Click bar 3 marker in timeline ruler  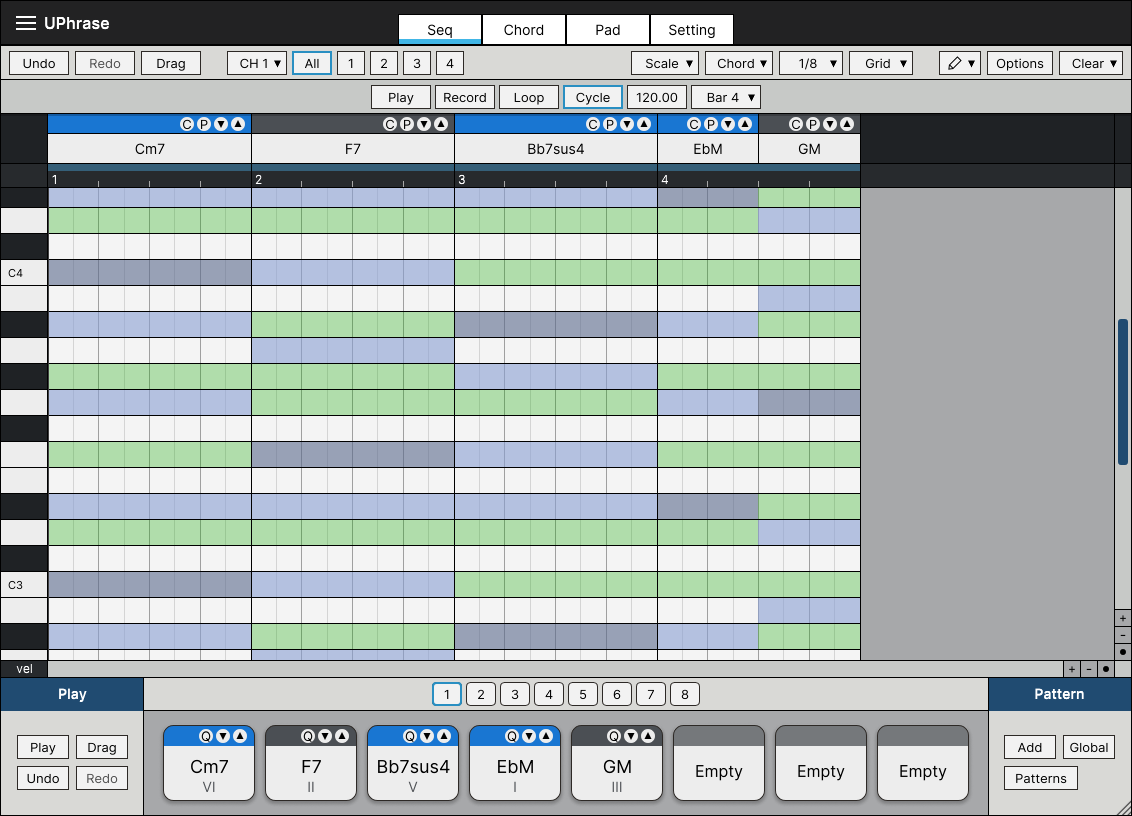[462, 179]
